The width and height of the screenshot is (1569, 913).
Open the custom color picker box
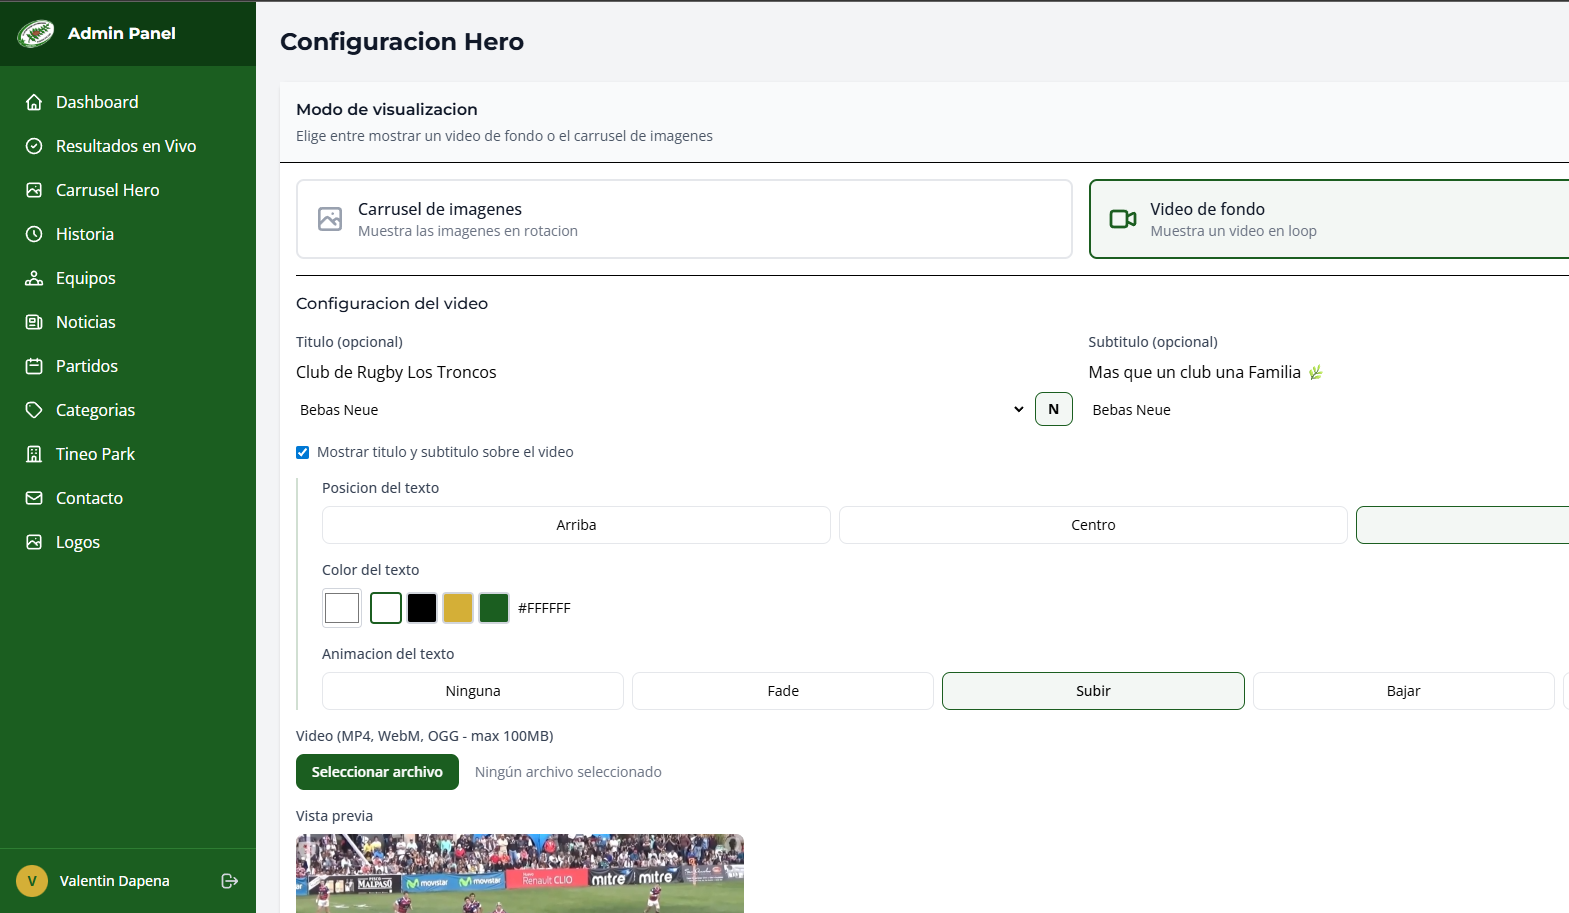coord(342,608)
